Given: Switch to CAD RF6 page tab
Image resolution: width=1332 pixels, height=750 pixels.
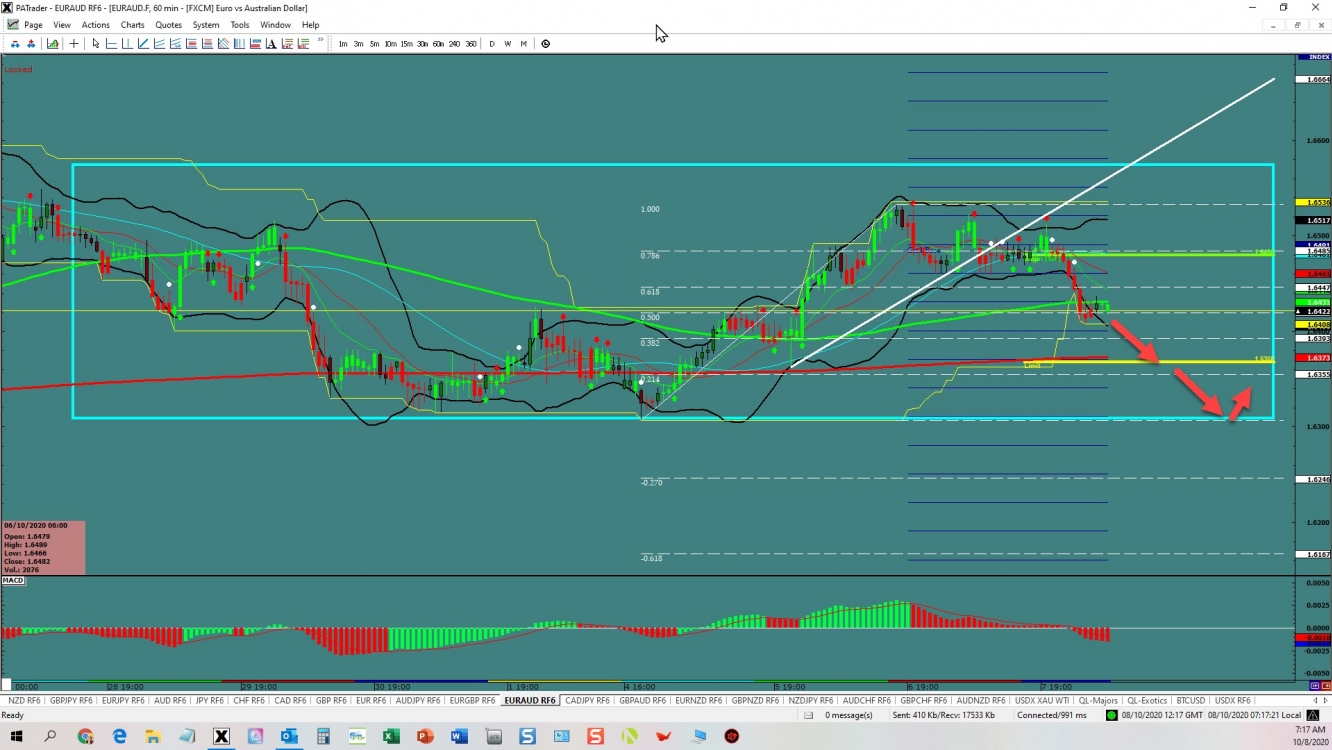Looking at the screenshot, I should [x=290, y=701].
